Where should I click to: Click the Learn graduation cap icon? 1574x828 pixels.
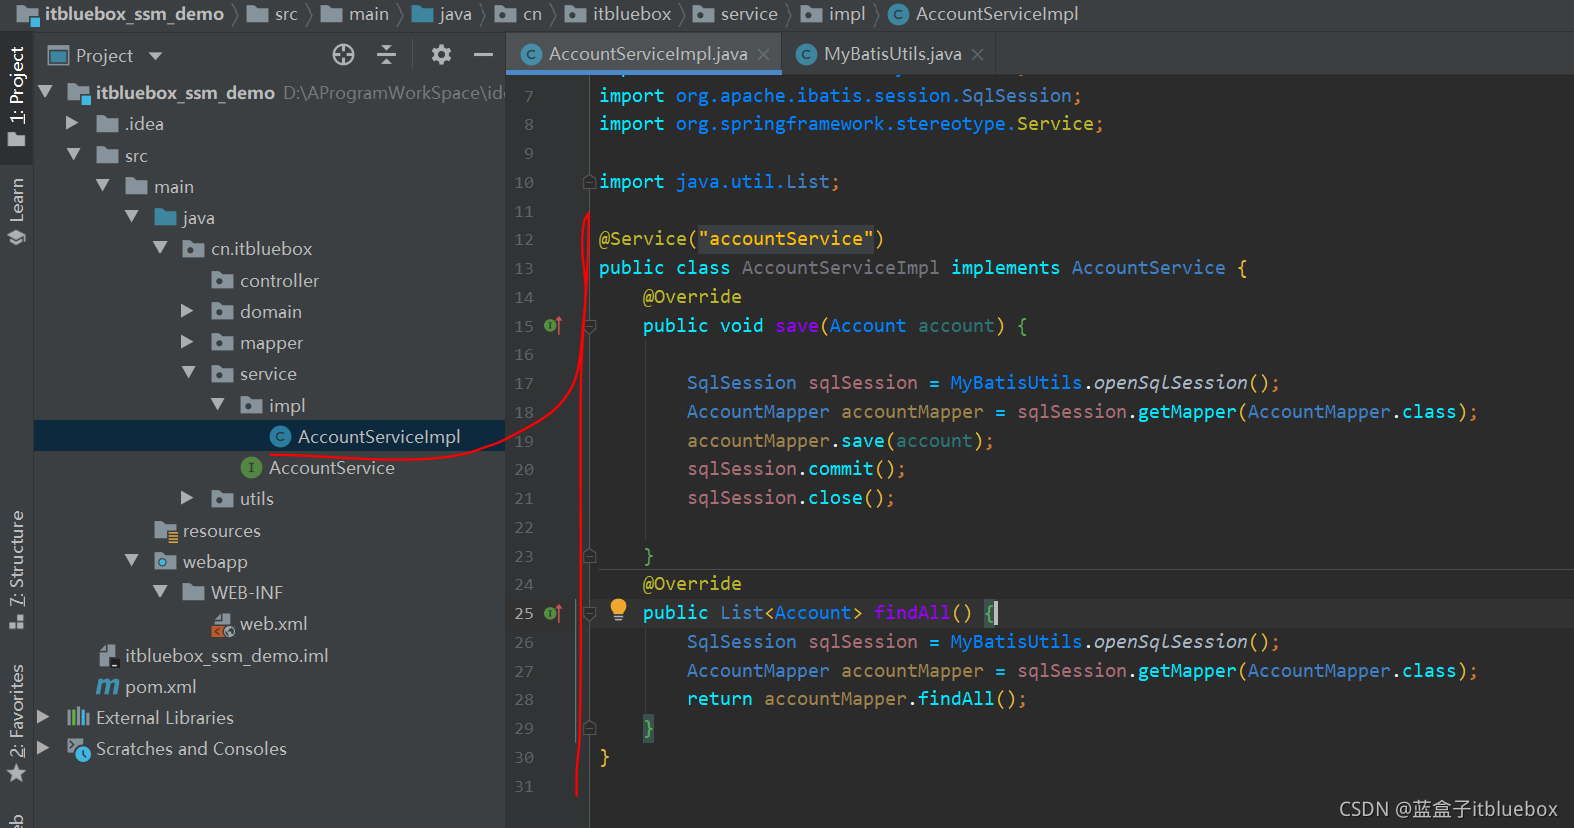click(16, 238)
